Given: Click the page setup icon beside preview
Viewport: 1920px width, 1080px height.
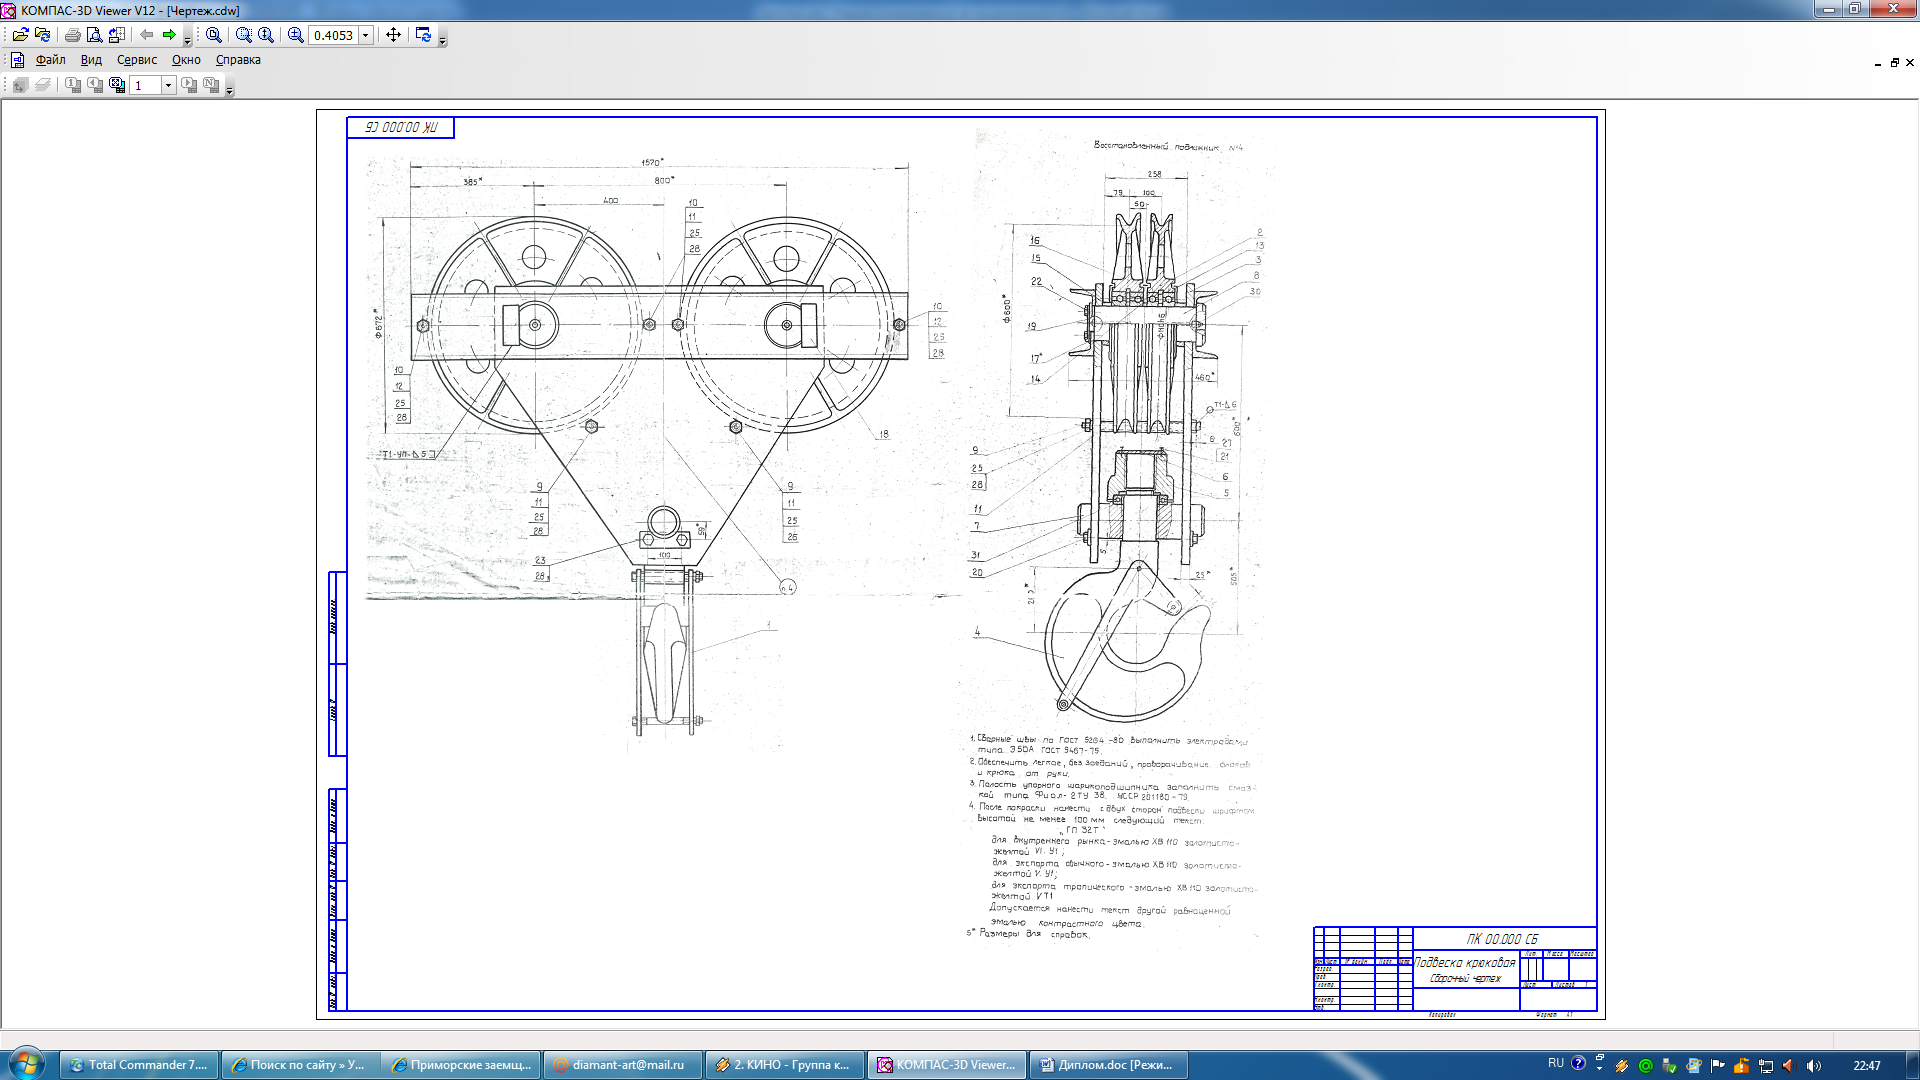Looking at the screenshot, I should point(117,35).
